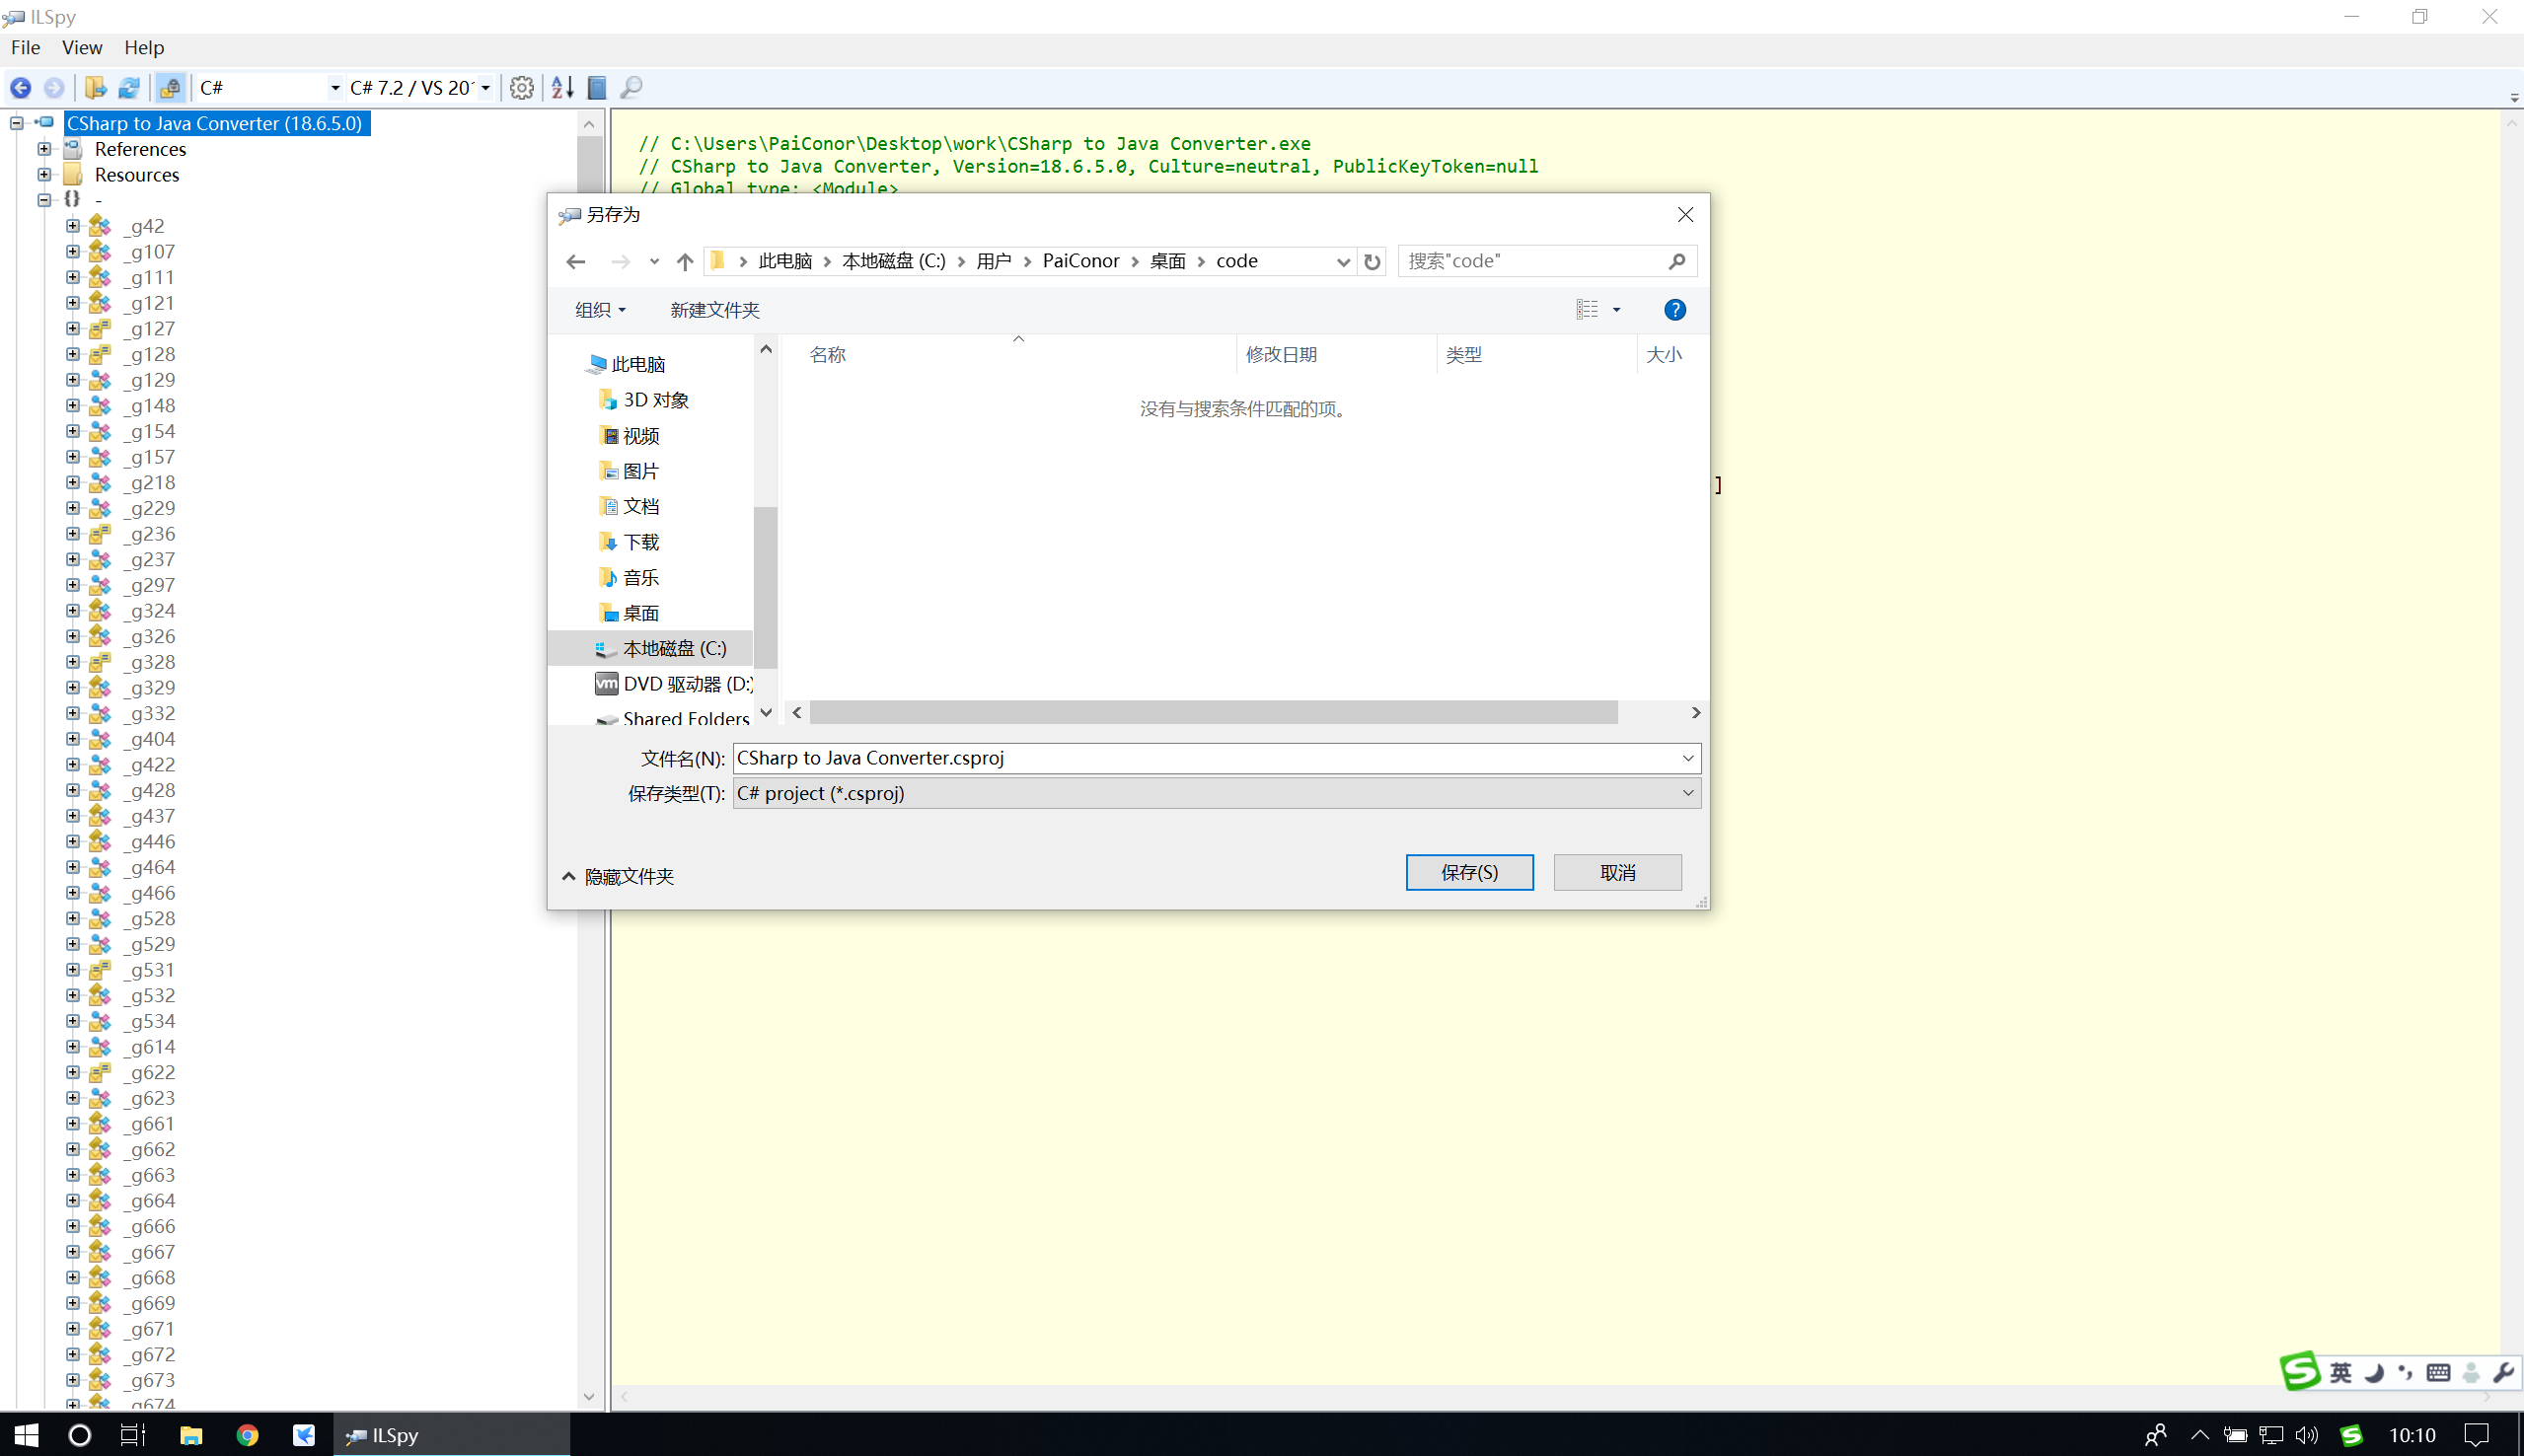2524x1456 pixels.
Task: Select 此电脑 in the navigation pane
Action: click(x=638, y=364)
